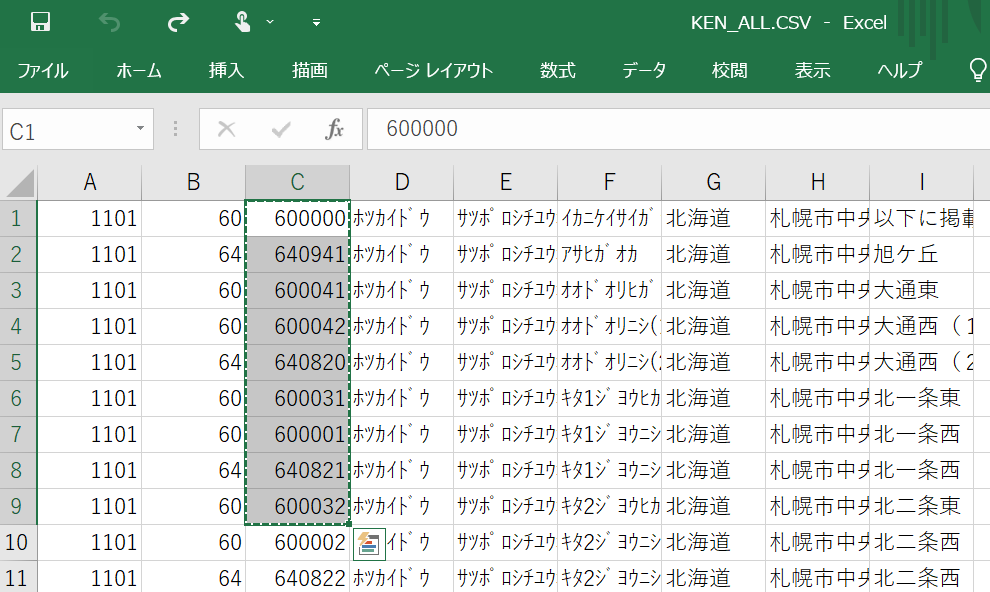The image size is (990, 592).
Task: Click cell A1 containing 1101
Action: [x=90, y=218]
